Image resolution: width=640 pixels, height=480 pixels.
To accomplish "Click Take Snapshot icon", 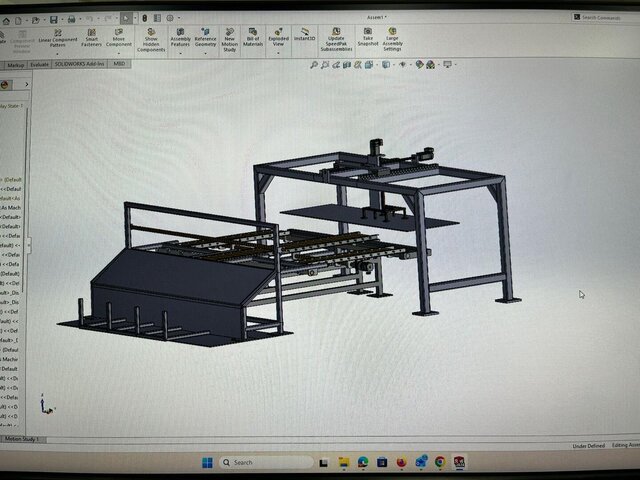I will 367,37.
